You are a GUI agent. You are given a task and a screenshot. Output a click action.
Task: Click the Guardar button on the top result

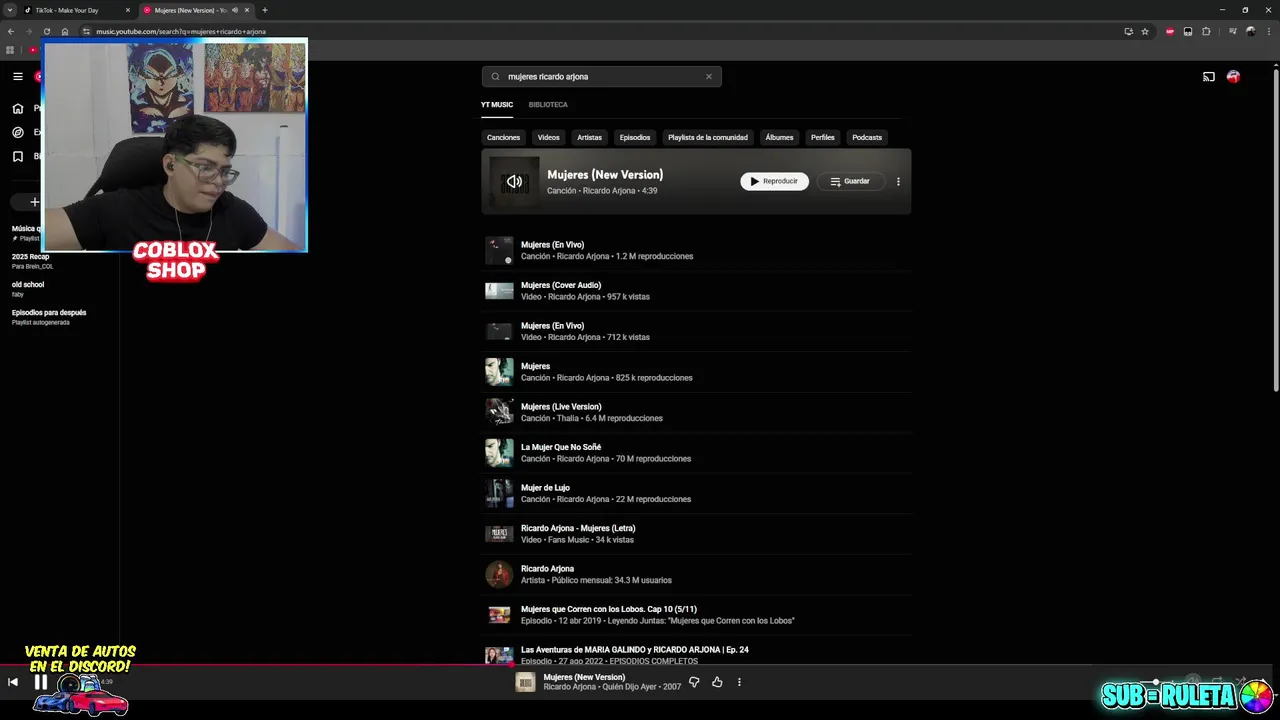click(x=850, y=181)
